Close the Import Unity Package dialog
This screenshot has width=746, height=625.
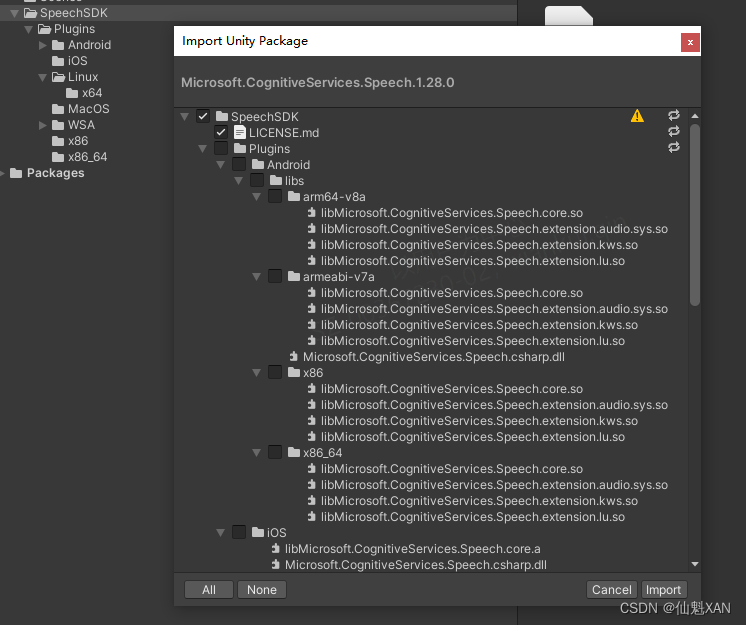pyautogui.click(x=690, y=42)
